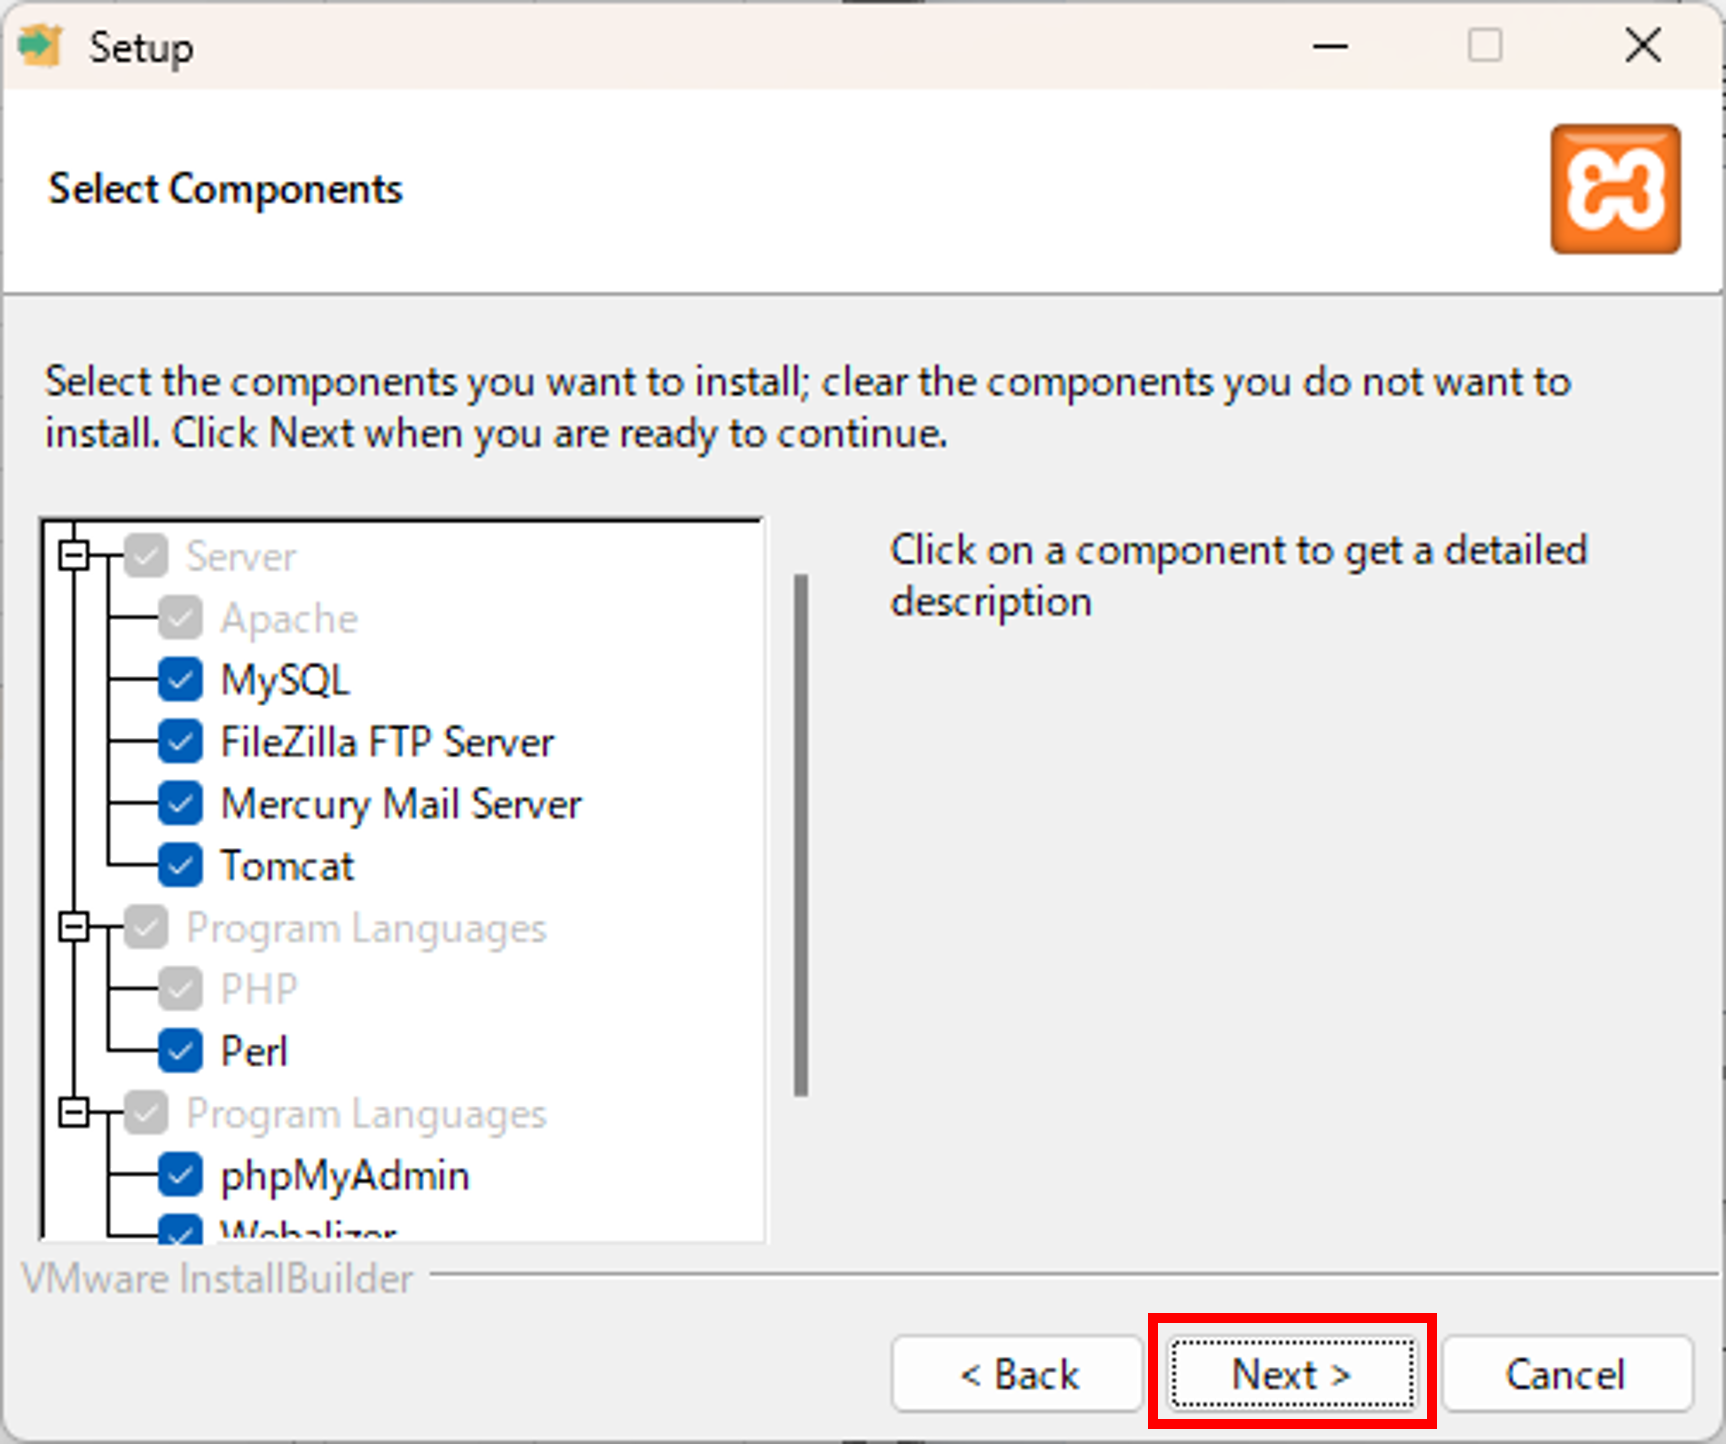This screenshot has width=1726, height=1444.
Task: Click the Setup icon in the title bar
Action: pyautogui.click(x=38, y=46)
